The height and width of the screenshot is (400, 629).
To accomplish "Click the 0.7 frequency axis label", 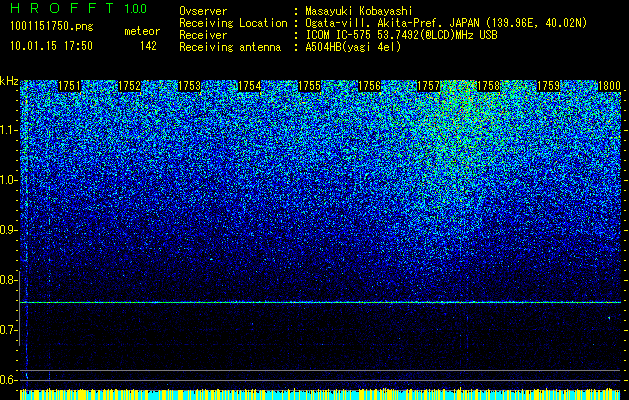I will [x=9, y=330].
